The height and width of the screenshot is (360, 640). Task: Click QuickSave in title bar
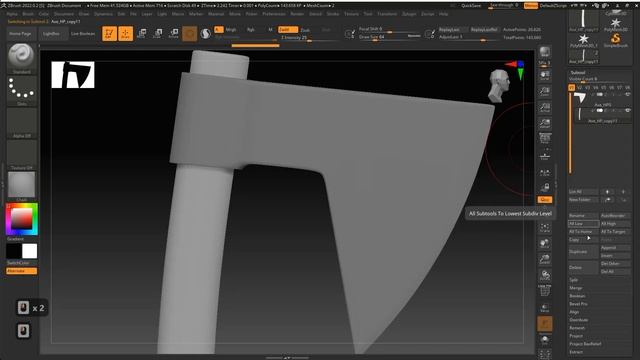[471, 6]
